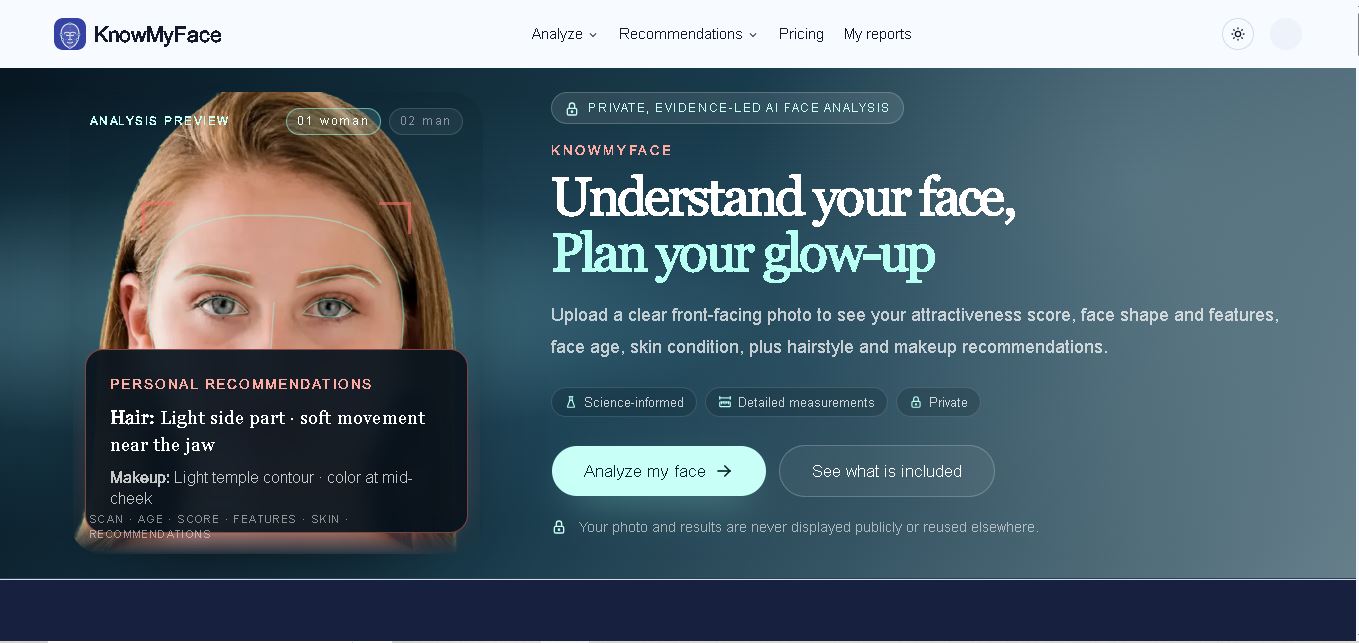The width and height of the screenshot is (1359, 643).
Task: Click the pink KNOWMYFACE eyebrow label
Action: [x=612, y=150]
